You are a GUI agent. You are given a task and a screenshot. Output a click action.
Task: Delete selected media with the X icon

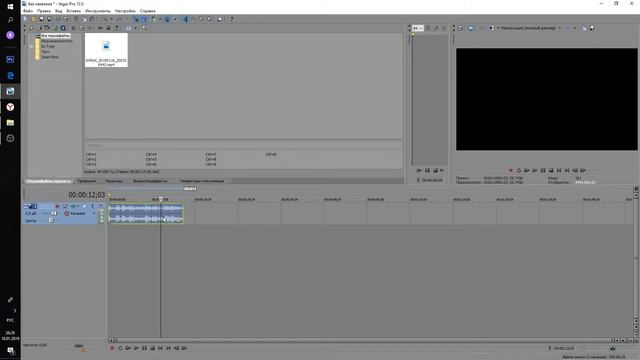[x=73, y=28]
